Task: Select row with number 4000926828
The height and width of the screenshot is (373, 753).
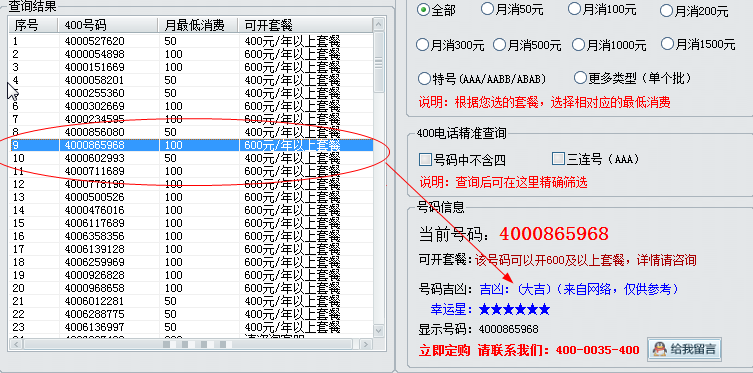Action: pyautogui.click(x=191, y=275)
